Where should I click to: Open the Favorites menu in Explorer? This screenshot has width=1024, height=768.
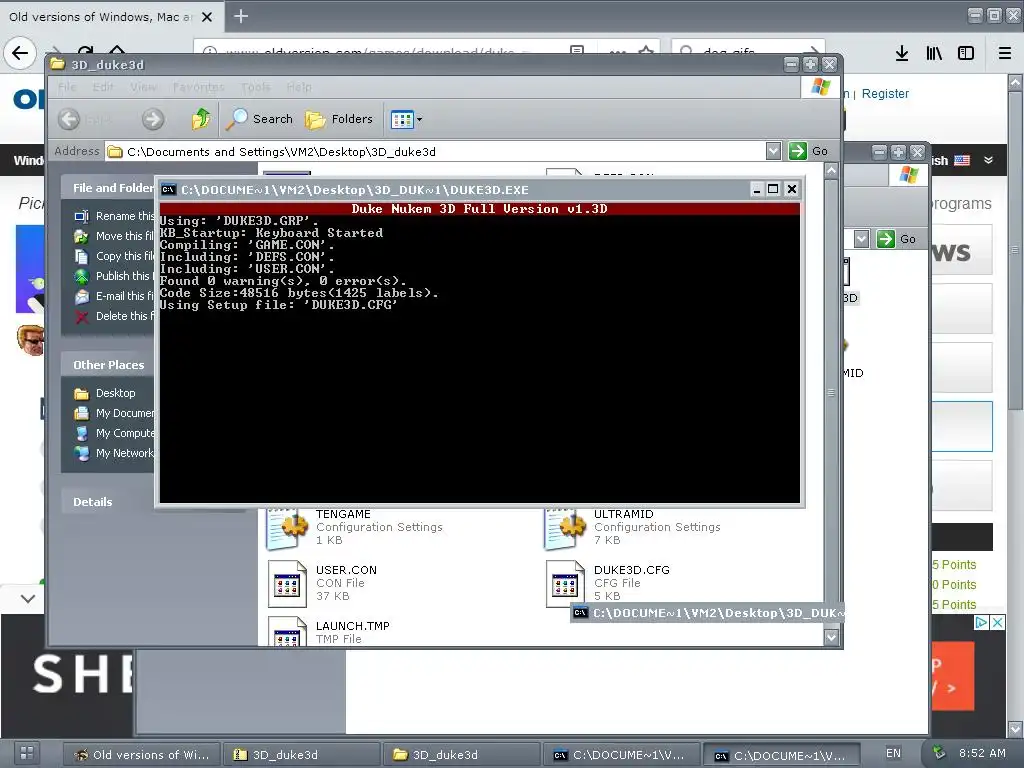point(199,87)
